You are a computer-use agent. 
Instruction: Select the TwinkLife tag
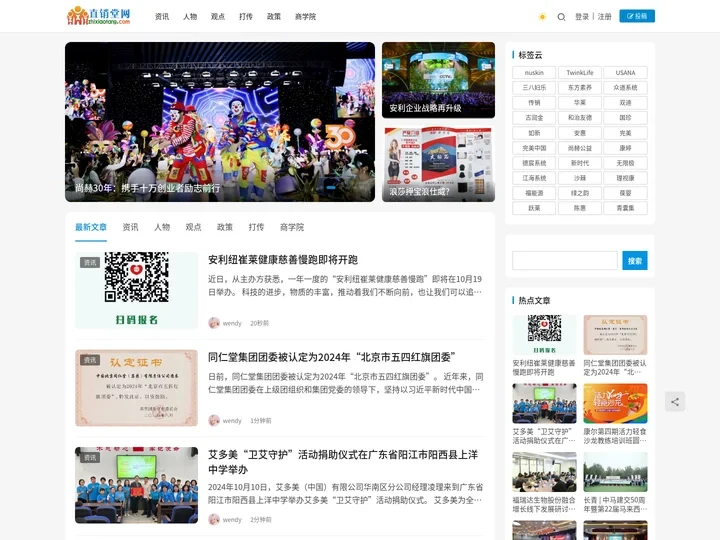coord(579,73)
